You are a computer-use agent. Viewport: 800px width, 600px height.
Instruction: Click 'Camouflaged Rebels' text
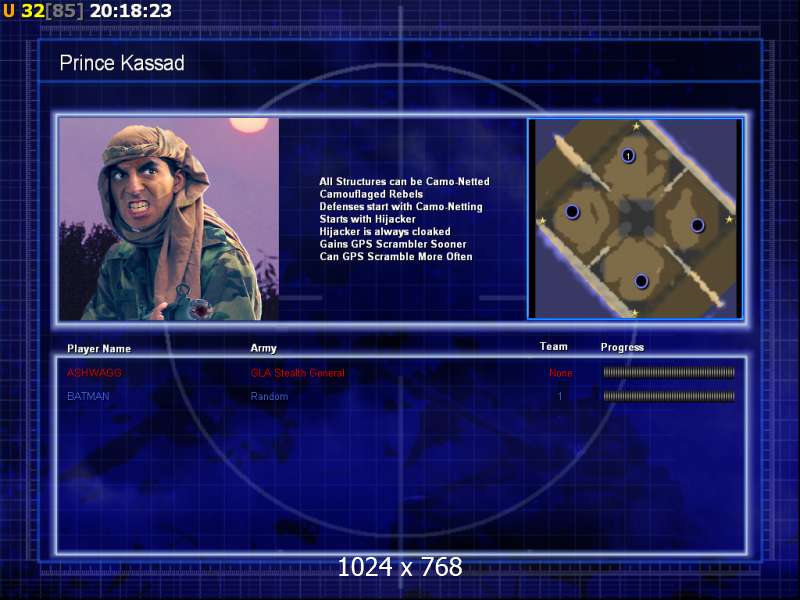point(371,194)
